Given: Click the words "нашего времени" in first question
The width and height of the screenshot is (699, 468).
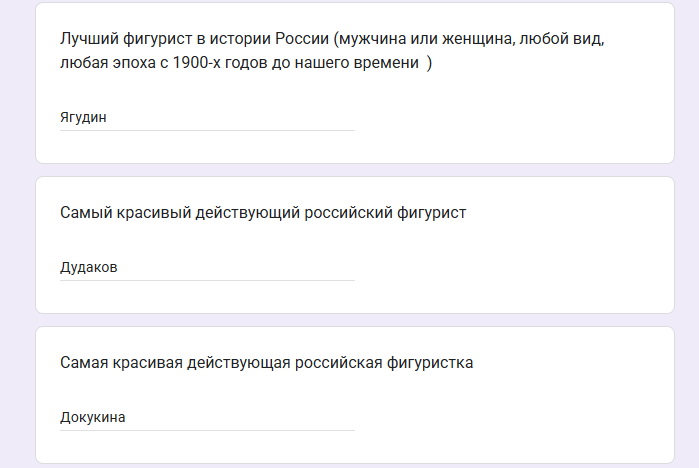Looking at the screenshot, I should pos(358,62).
